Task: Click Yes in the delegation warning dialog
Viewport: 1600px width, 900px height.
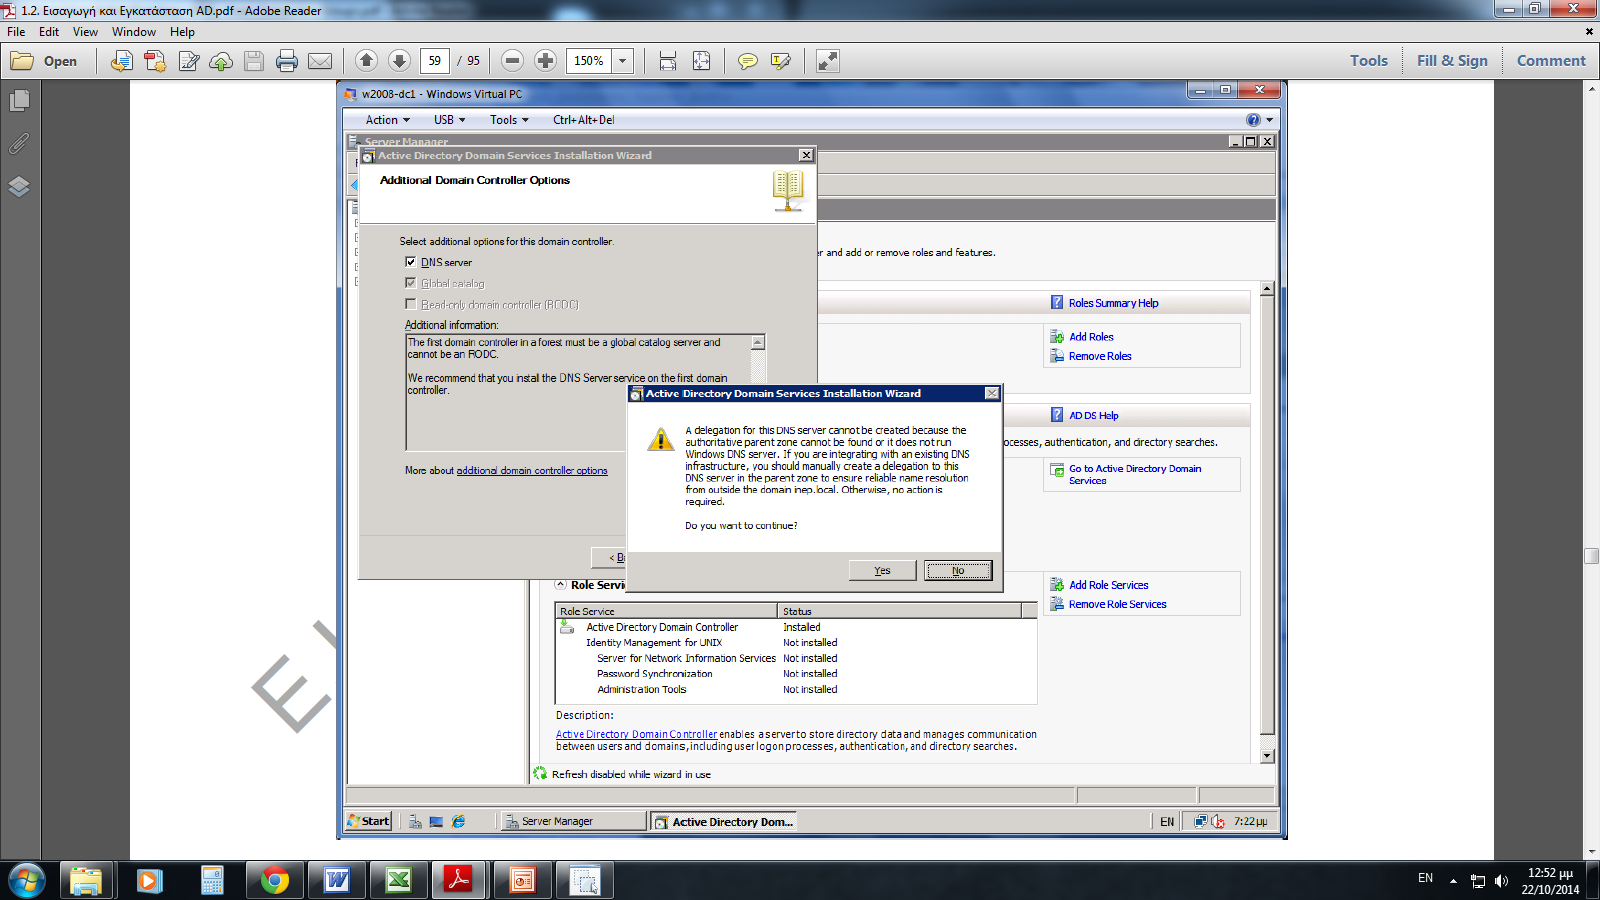Action: tap(882, 570)
